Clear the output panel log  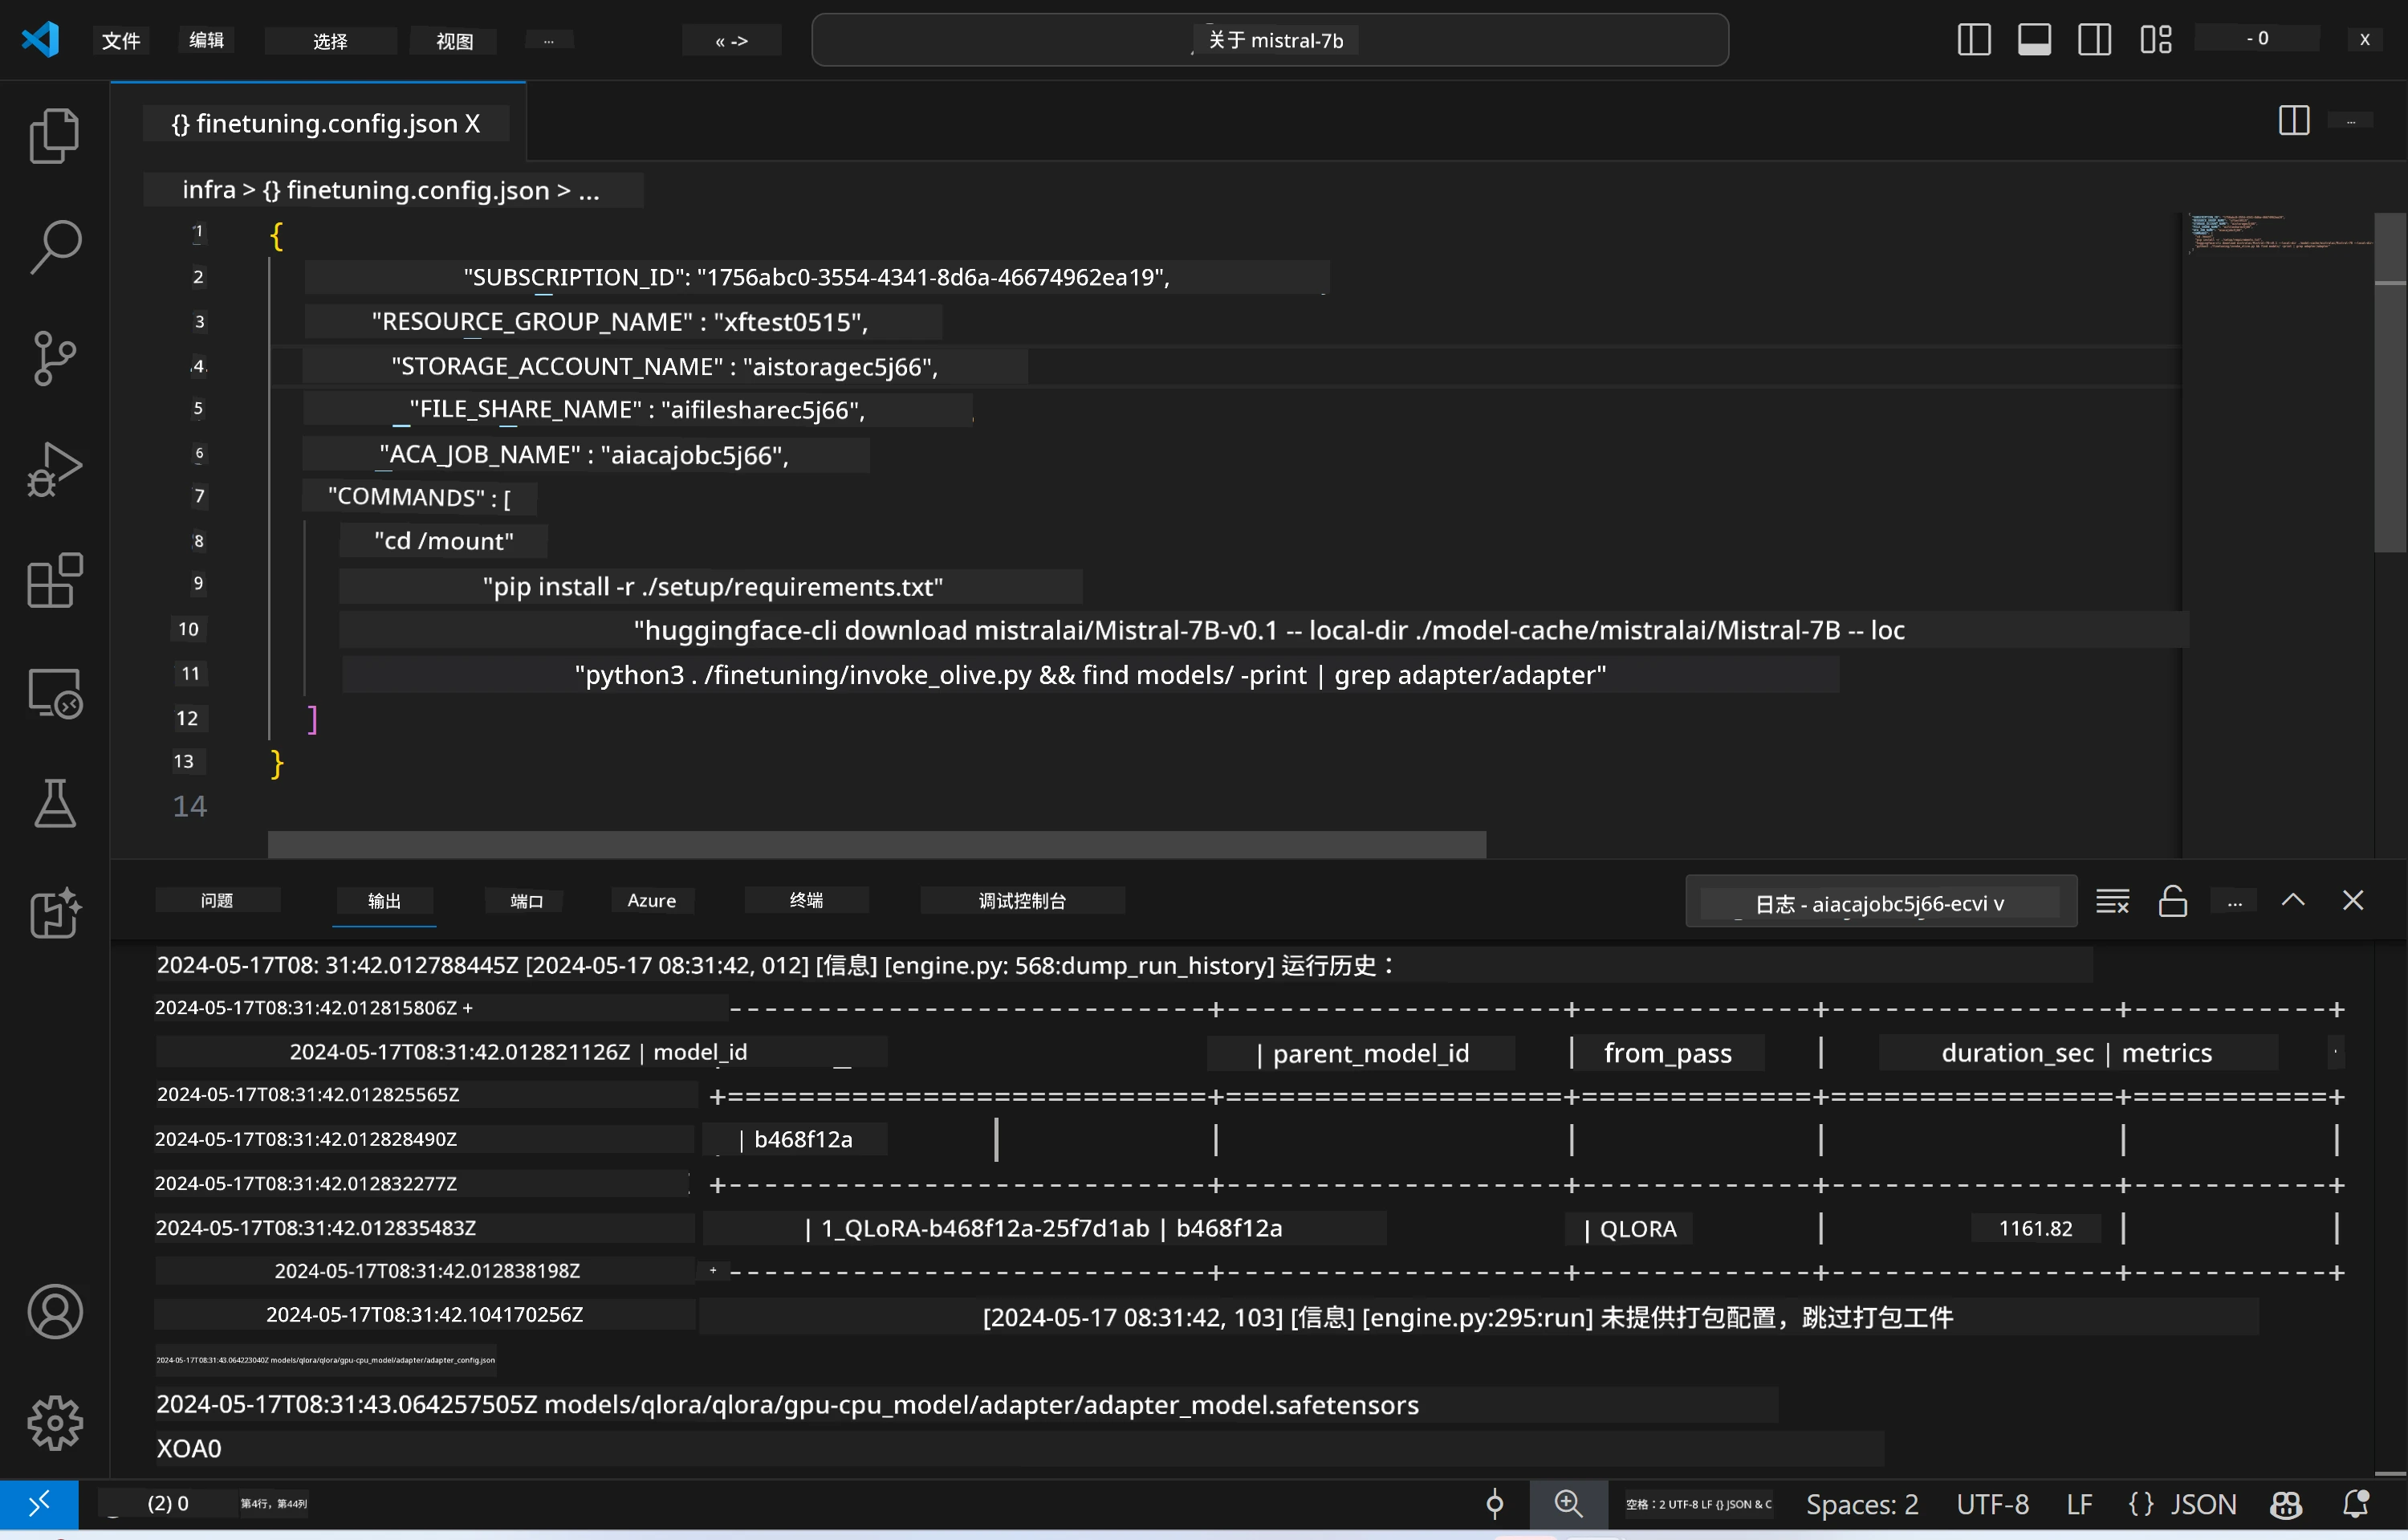2113,901
